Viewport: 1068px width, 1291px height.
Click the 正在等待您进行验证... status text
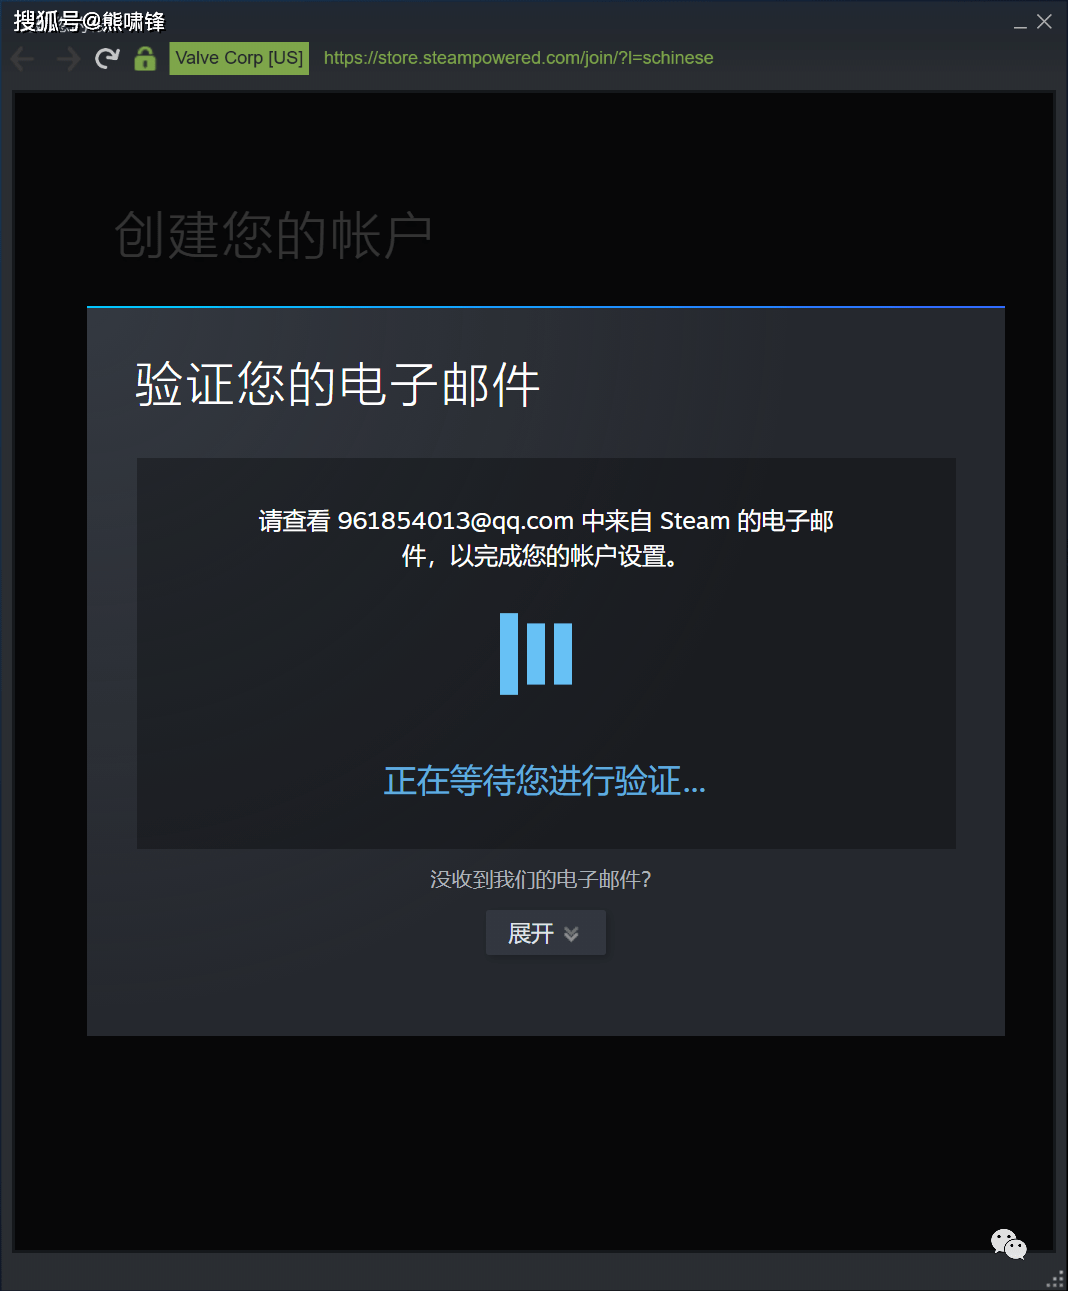(x=545, y=781)
